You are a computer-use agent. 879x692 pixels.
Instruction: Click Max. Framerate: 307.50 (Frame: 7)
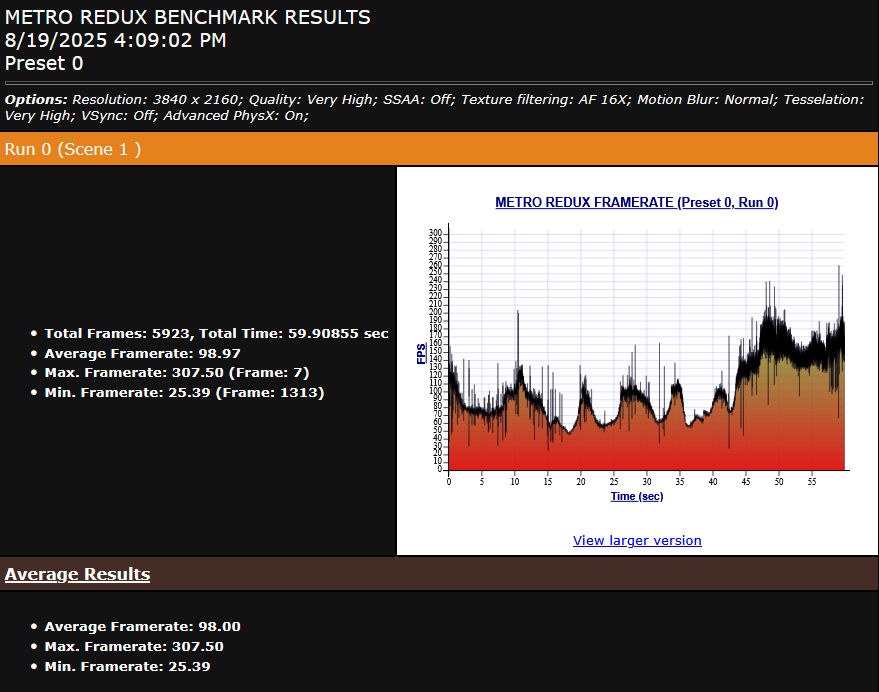pyautogui.click(x=177, y=373)
